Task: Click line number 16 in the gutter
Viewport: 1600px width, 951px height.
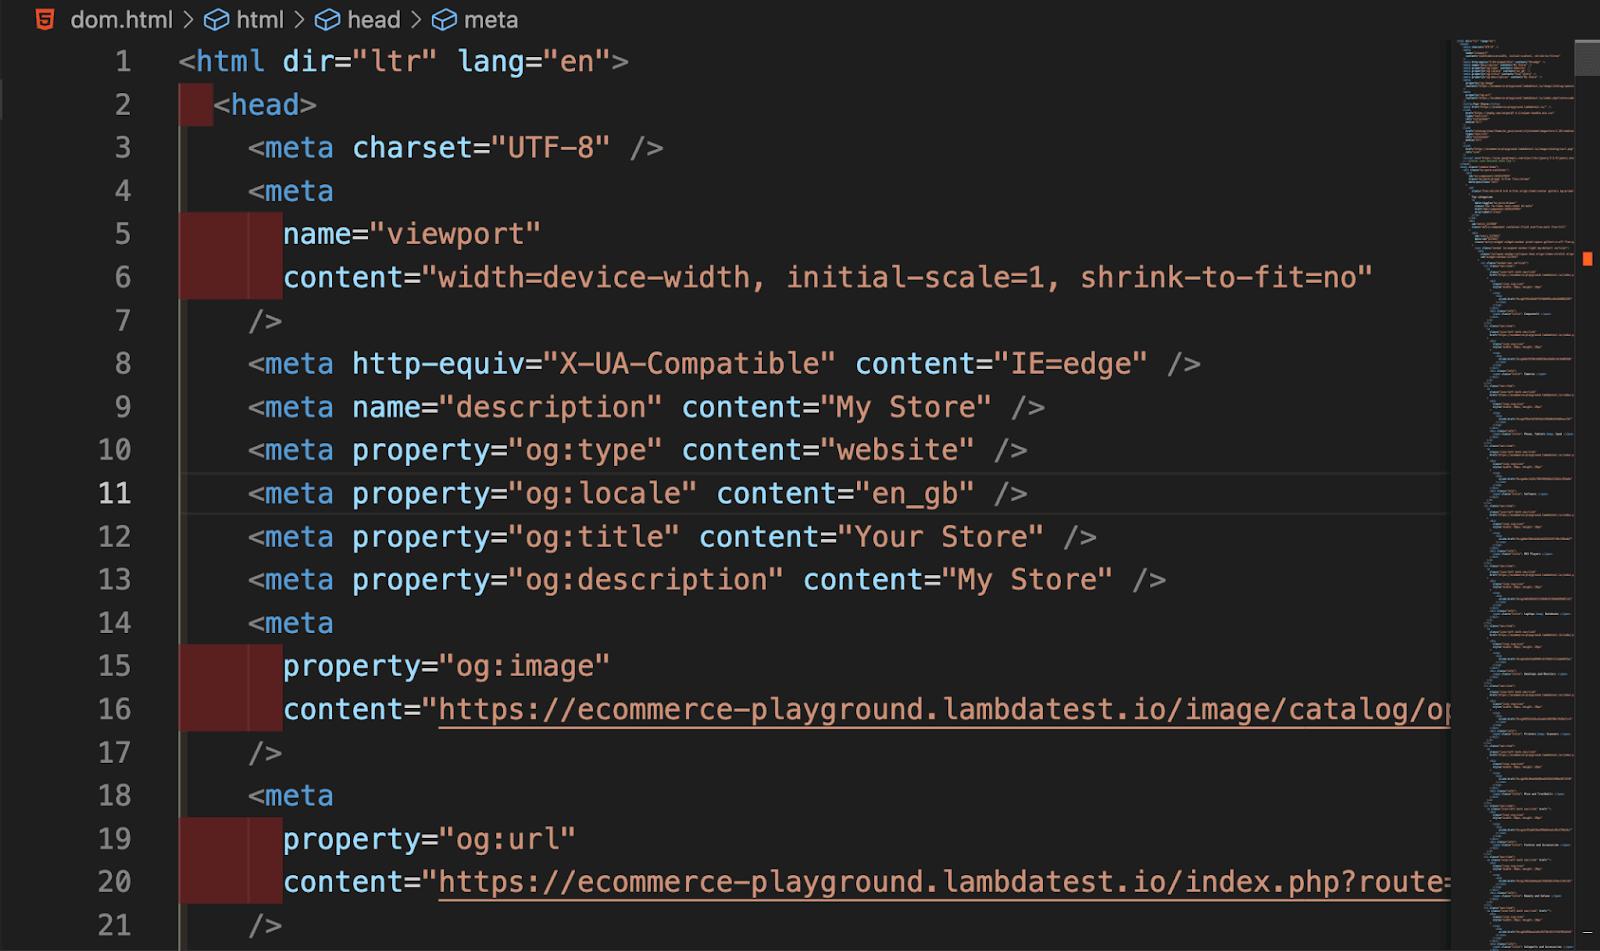Action: (115, 710)
